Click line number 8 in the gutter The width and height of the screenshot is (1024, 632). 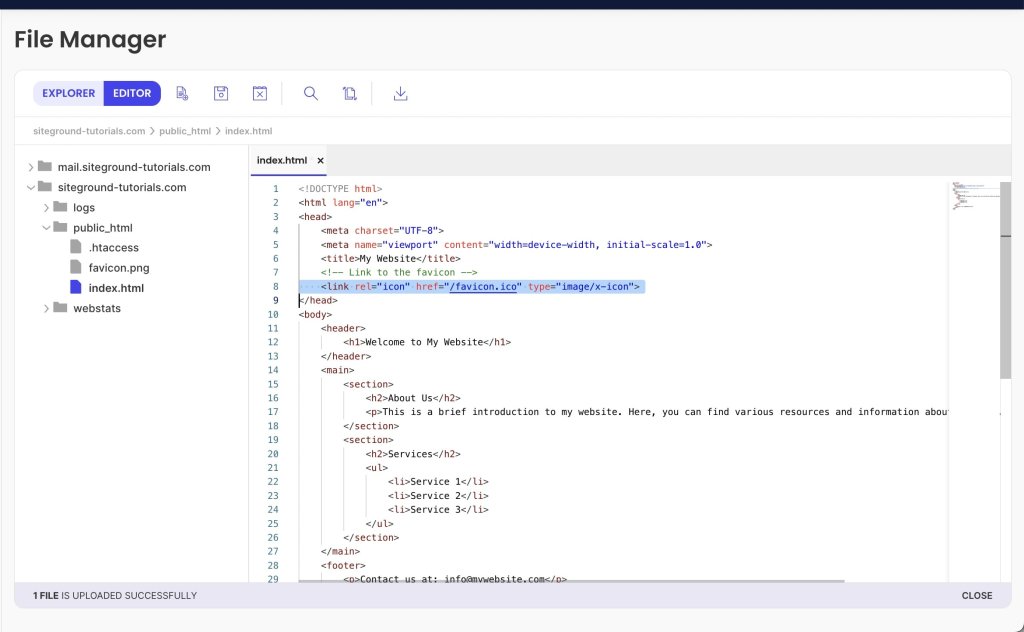coord(276,287)
